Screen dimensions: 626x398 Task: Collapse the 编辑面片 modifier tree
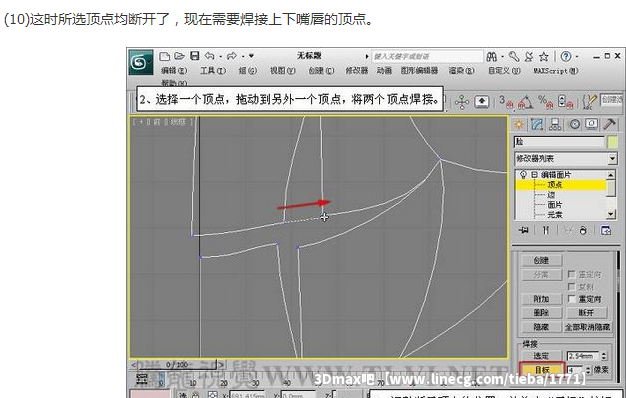pyautogui.click(x=534, y=175)
